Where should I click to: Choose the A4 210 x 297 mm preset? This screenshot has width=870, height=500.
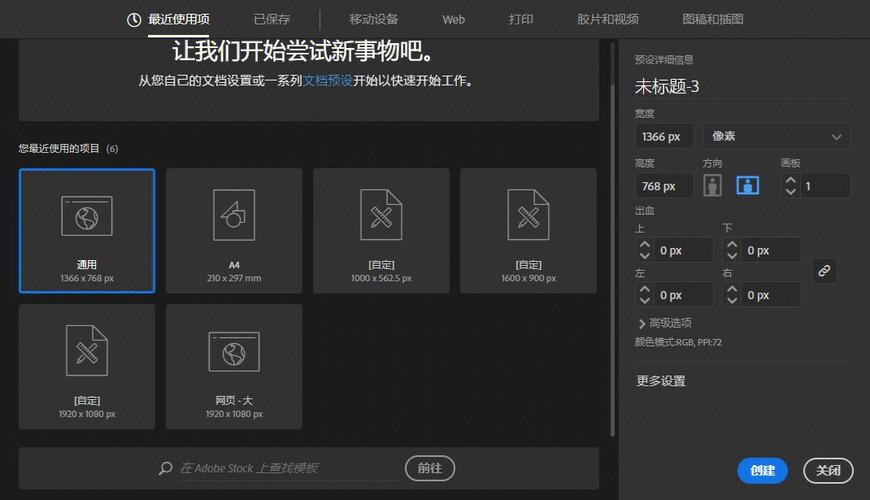point(234,231)
